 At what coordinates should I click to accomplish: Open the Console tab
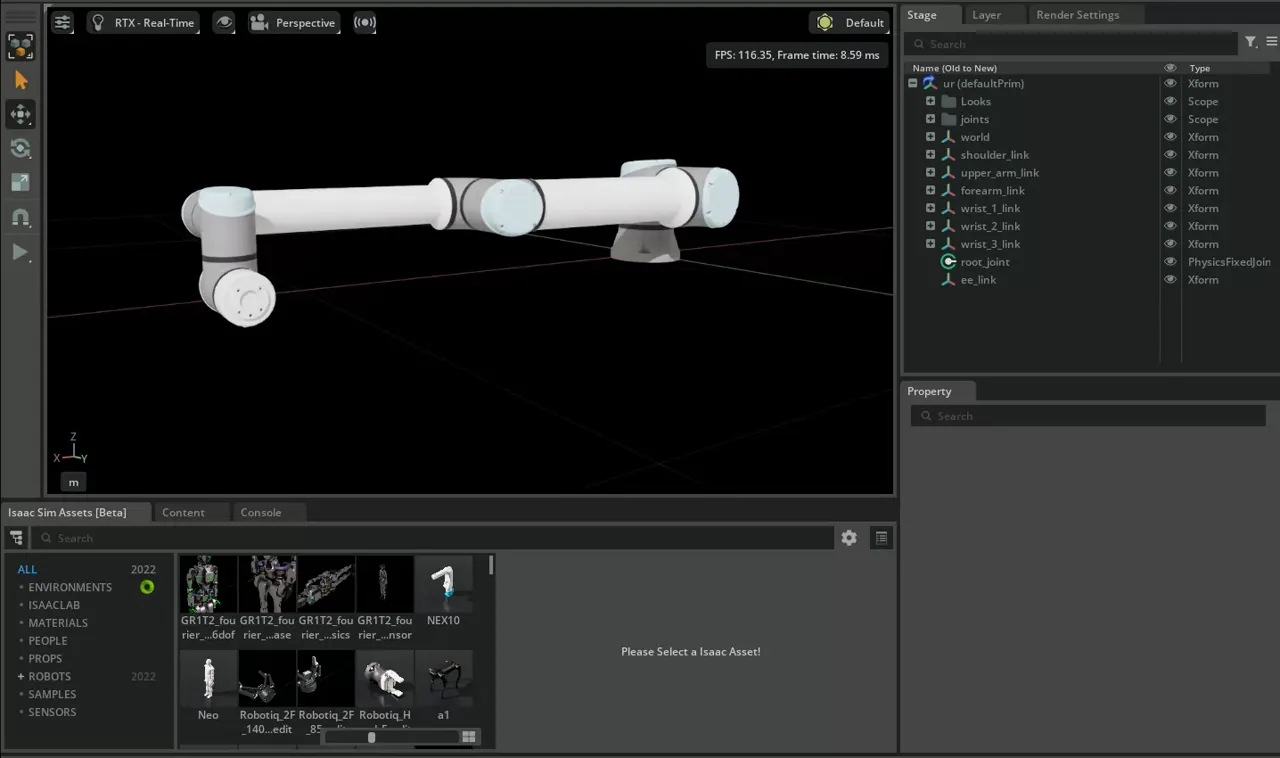(x=261, y=512)
